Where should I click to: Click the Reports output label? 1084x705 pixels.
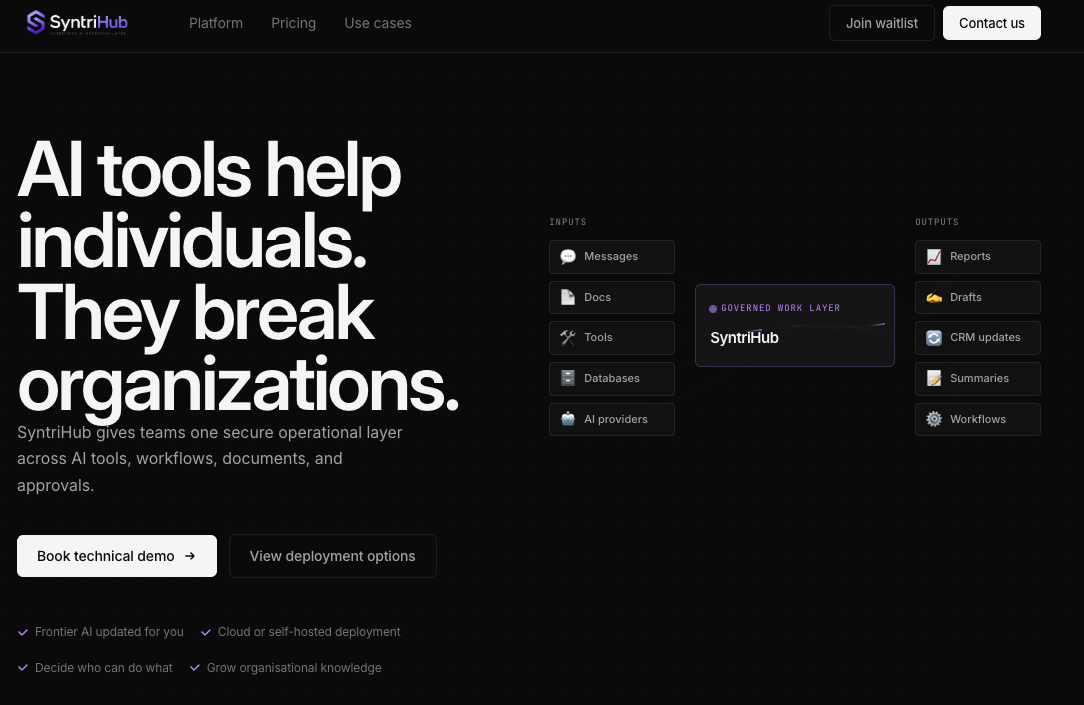pyautogui.click(x=970, y=256)
